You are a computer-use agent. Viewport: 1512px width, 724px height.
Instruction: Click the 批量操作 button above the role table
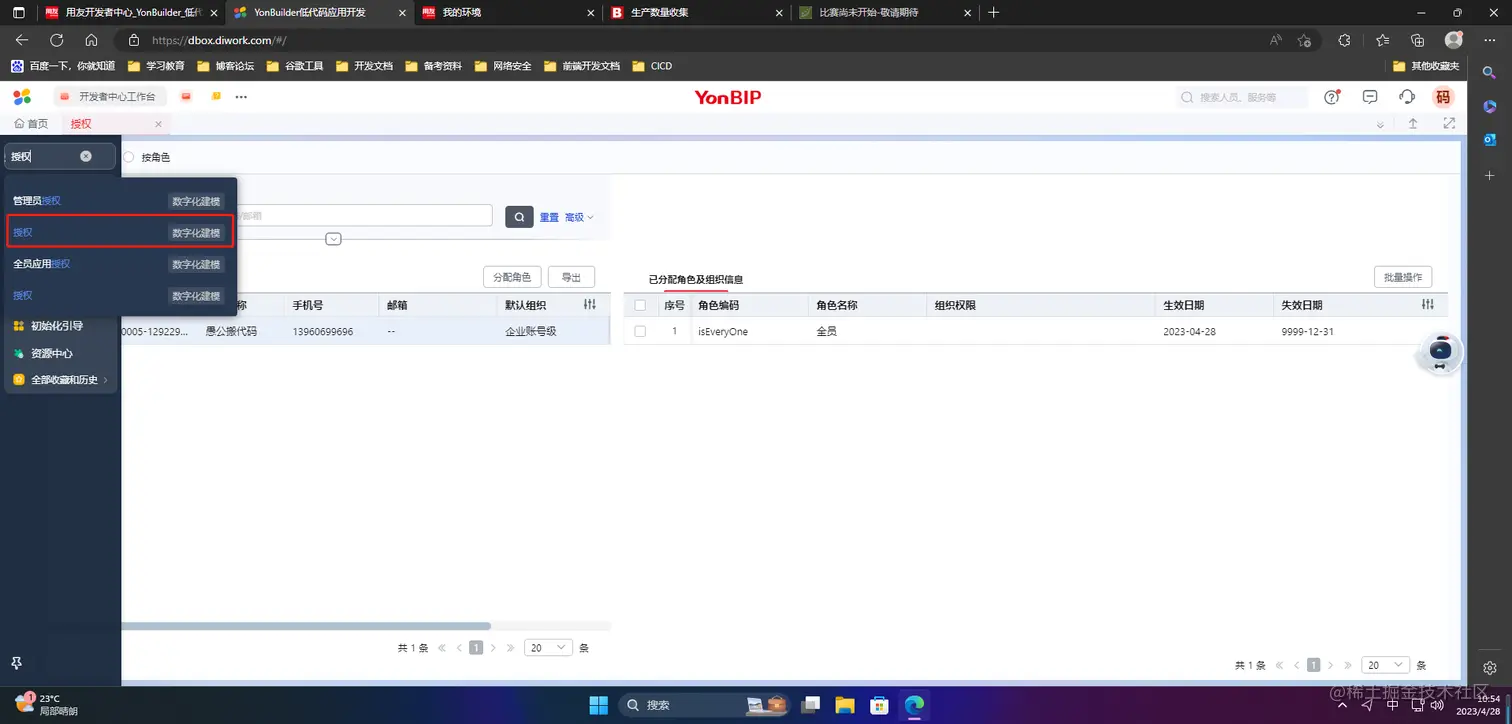[x=1402, y=276]
